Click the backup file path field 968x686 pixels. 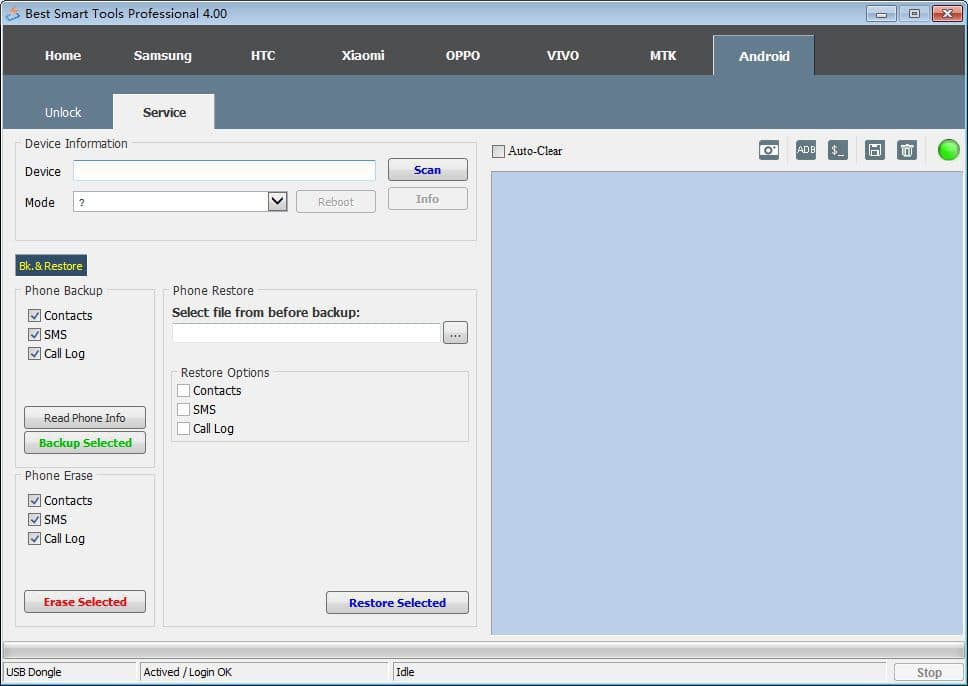point(306,333)
